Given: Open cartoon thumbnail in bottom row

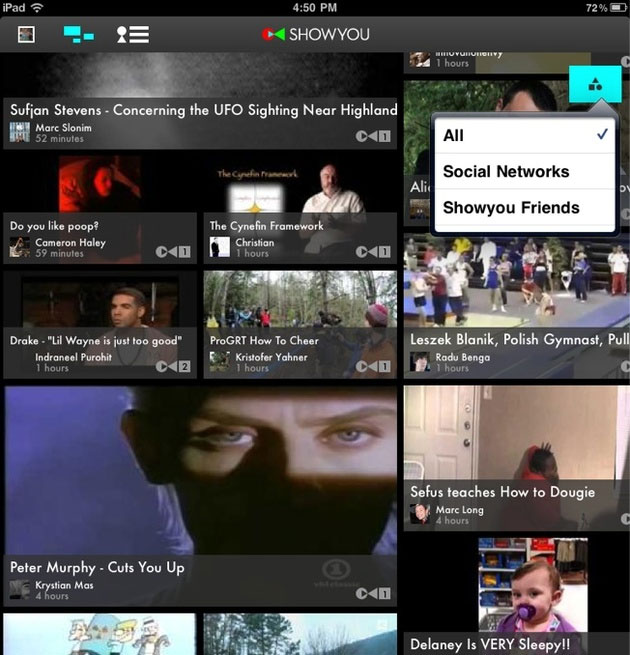Looking at the screenshot, I should pos(100,634).
